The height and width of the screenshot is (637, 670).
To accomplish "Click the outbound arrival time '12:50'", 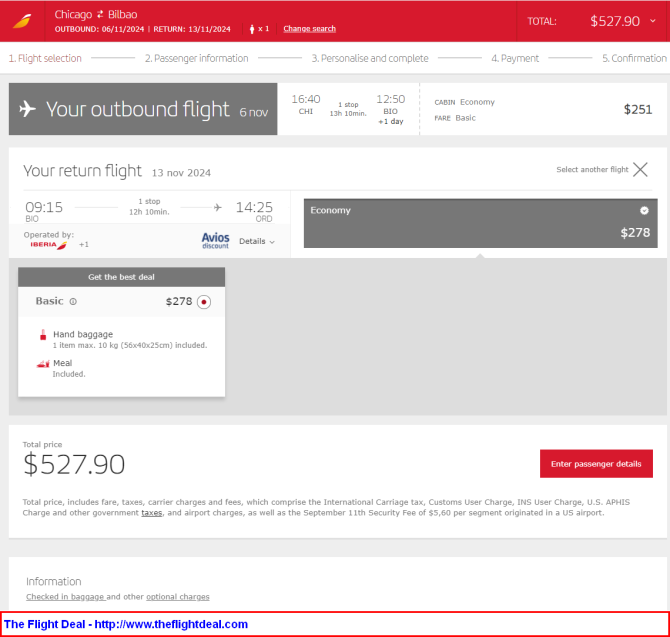I will [391, 99].
